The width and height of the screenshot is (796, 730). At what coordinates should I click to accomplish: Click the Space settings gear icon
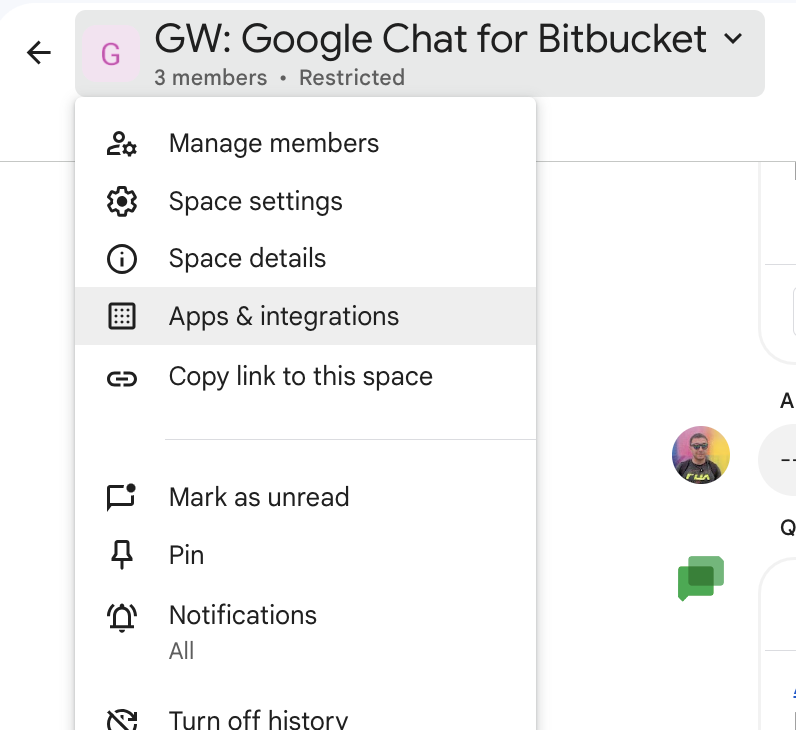[121, 201]
